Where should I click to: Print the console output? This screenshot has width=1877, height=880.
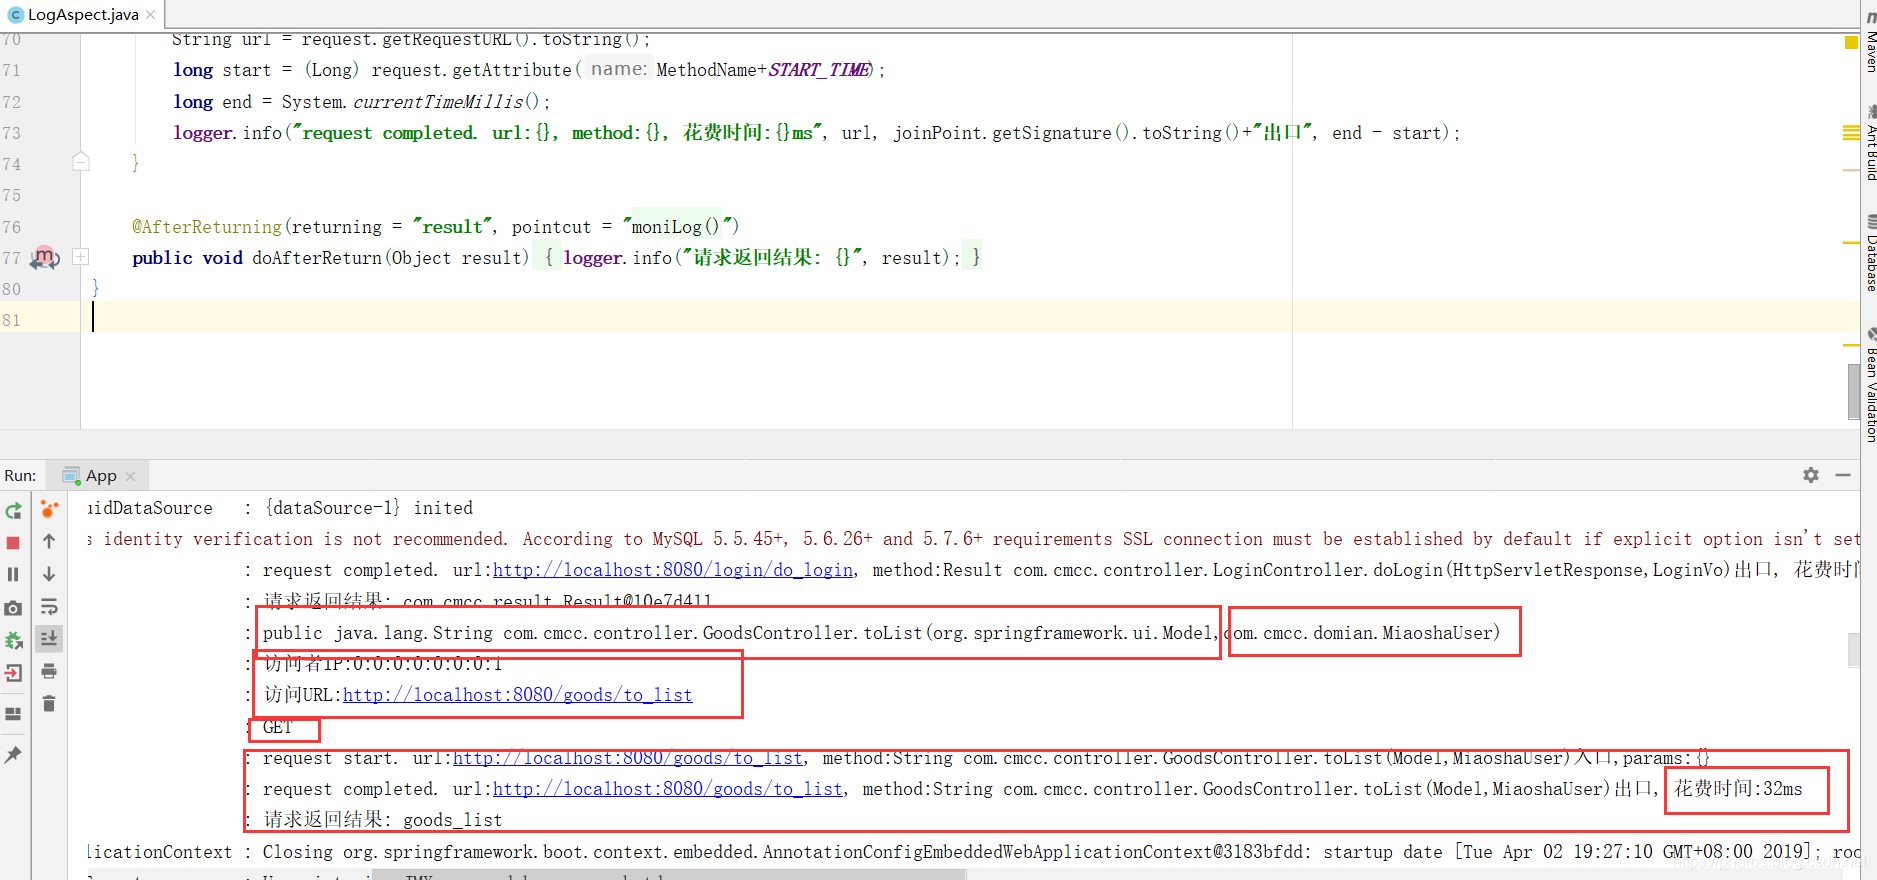(x=49, y=671)
